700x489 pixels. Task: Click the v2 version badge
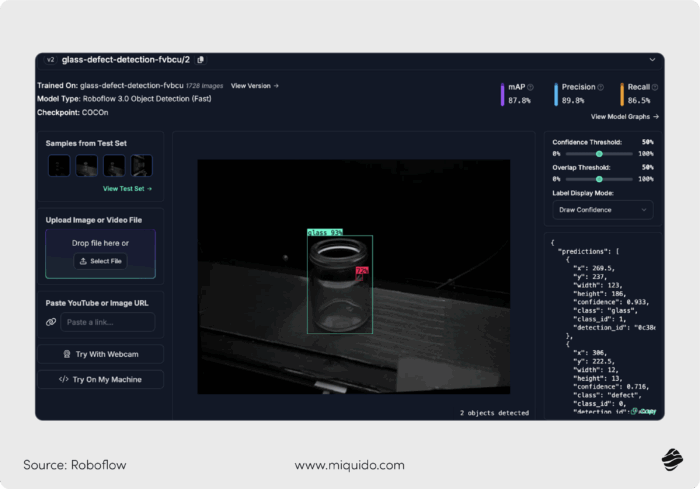50,60
